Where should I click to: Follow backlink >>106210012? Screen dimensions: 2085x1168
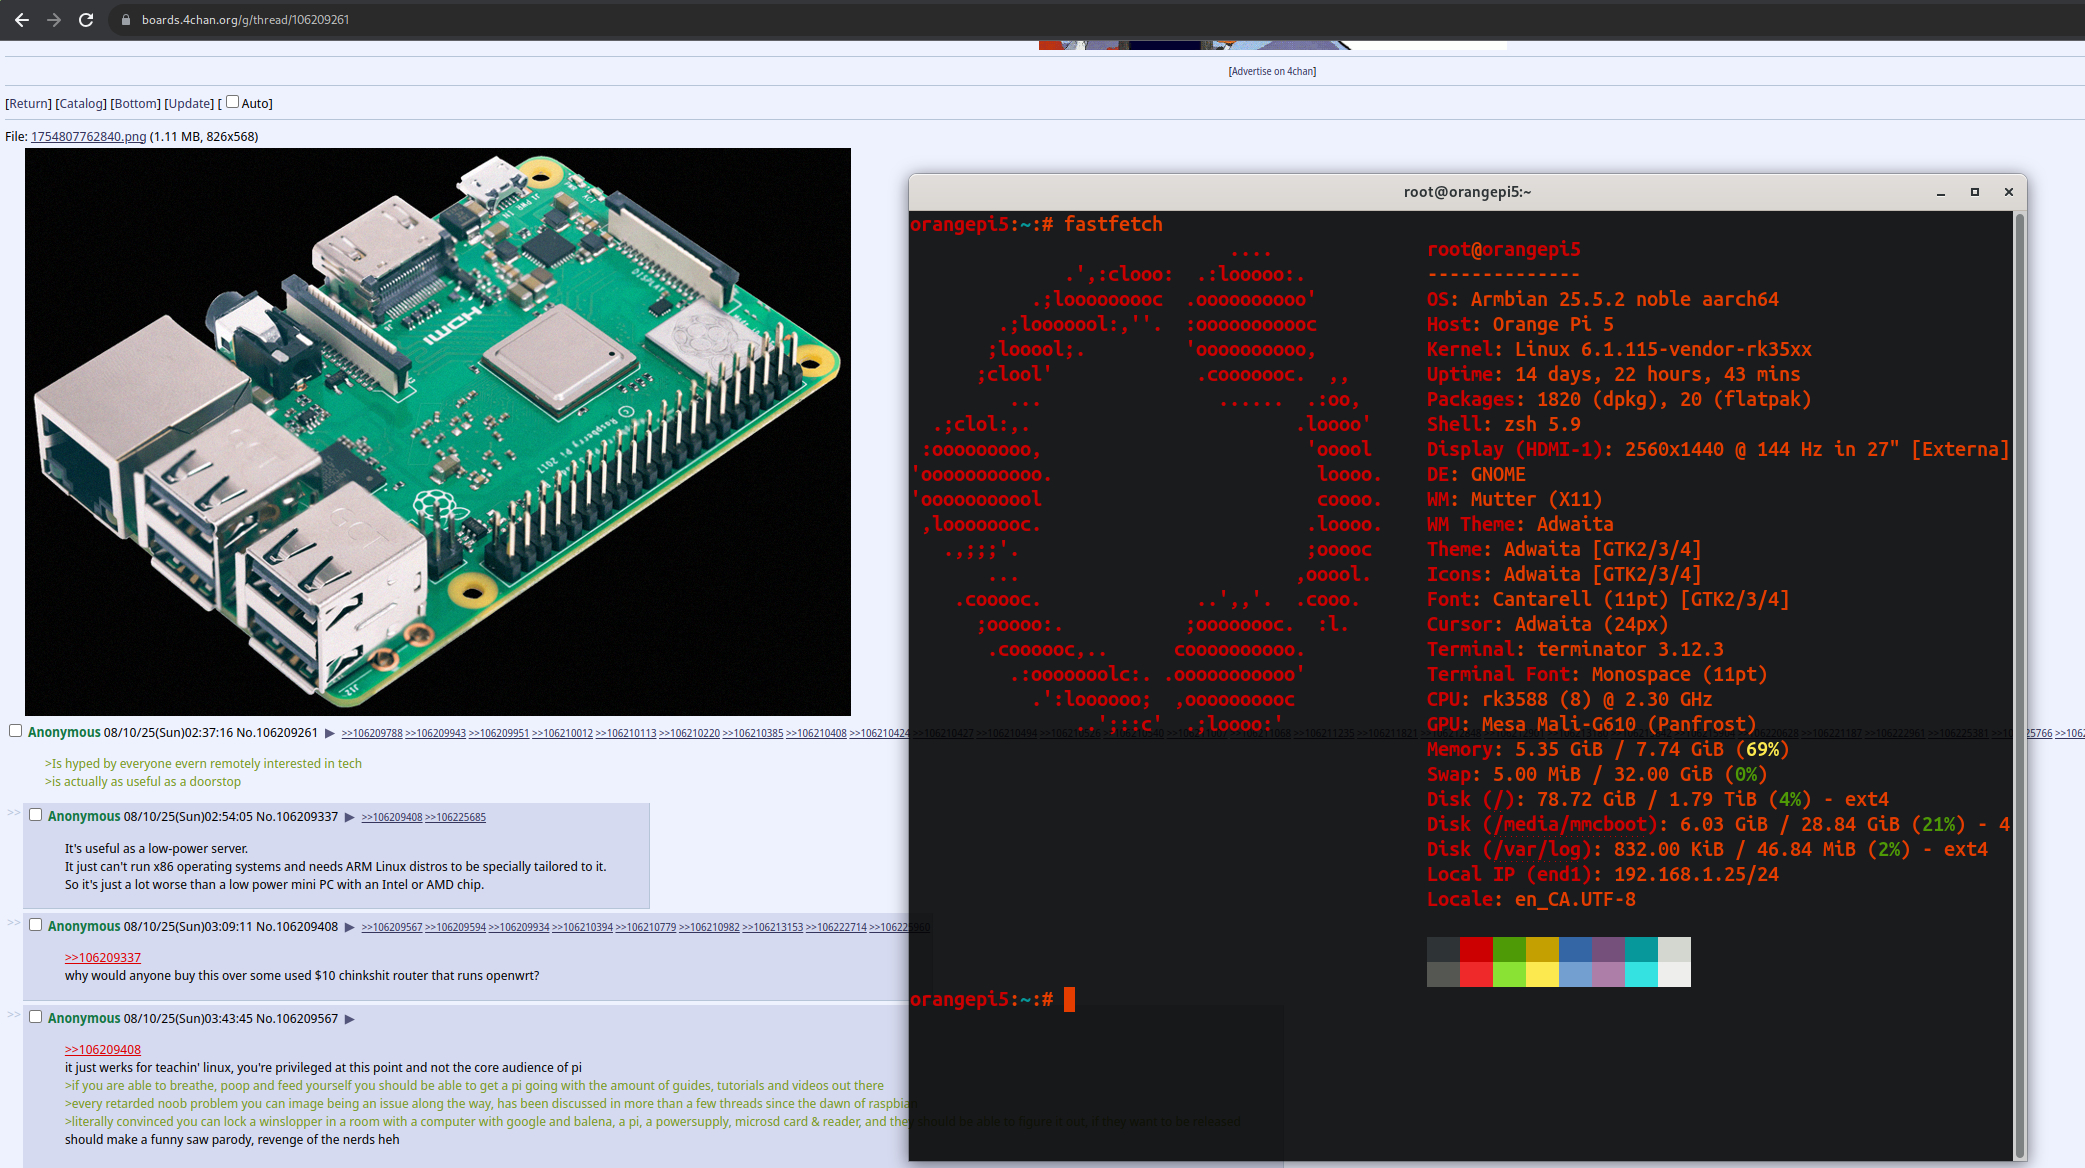coord(562,734)
